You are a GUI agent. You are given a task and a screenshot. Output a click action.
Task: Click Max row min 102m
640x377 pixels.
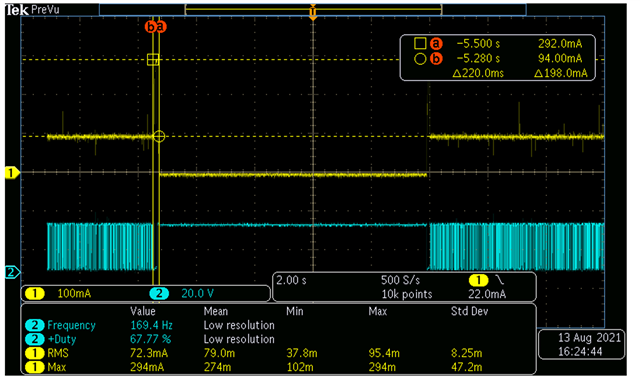[x=300, y=367]
